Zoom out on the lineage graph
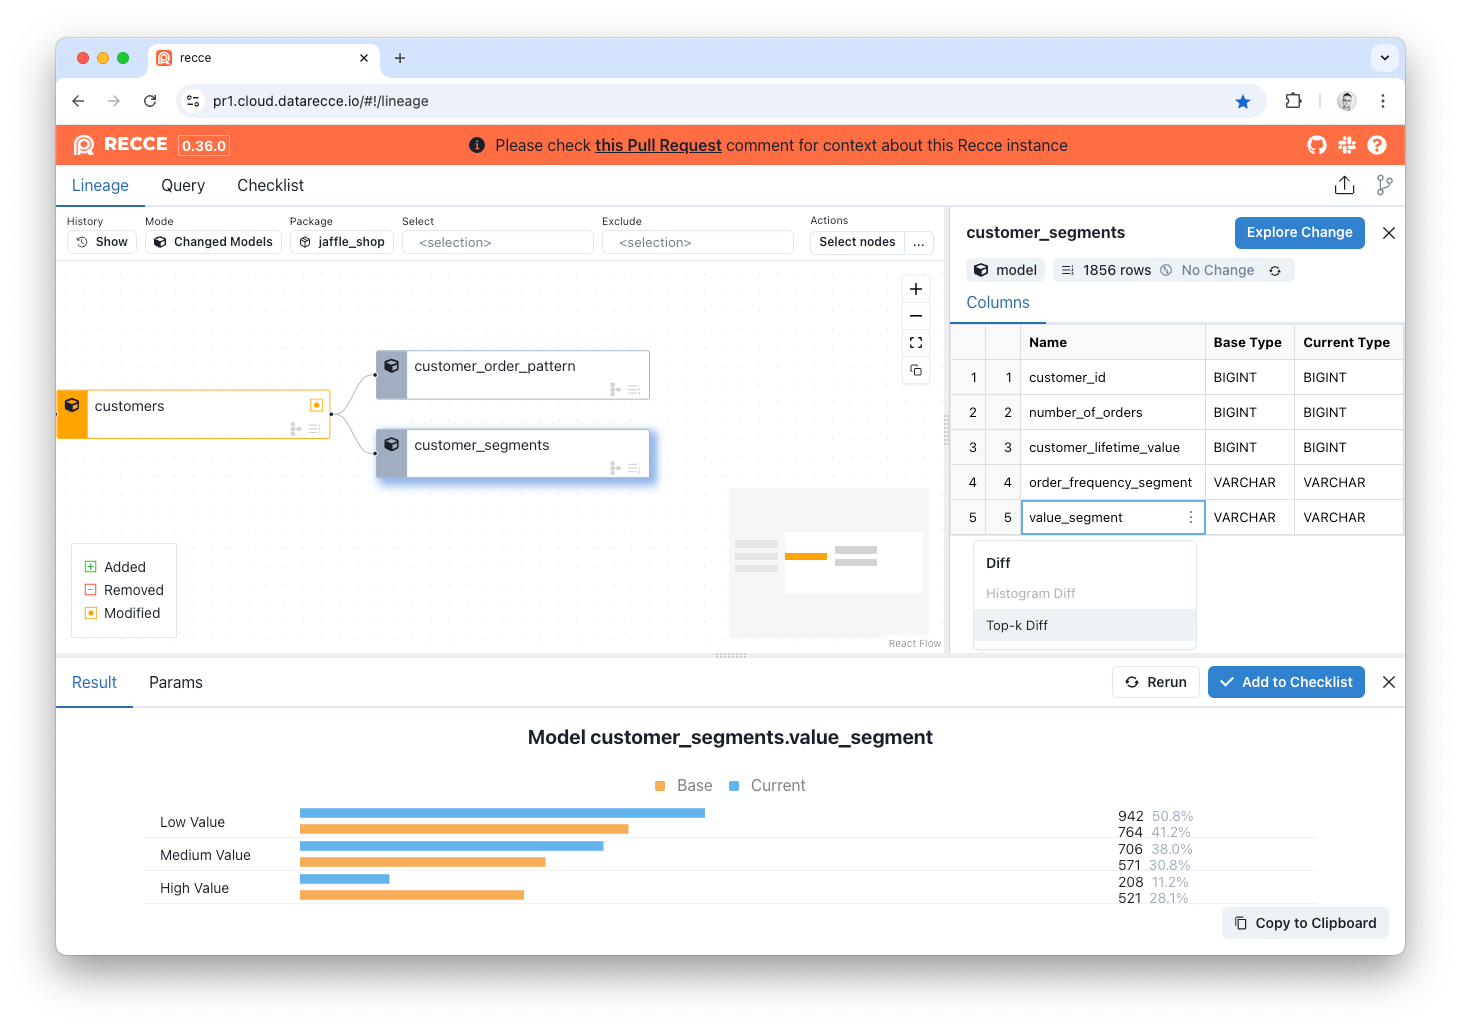 [915, 316]
